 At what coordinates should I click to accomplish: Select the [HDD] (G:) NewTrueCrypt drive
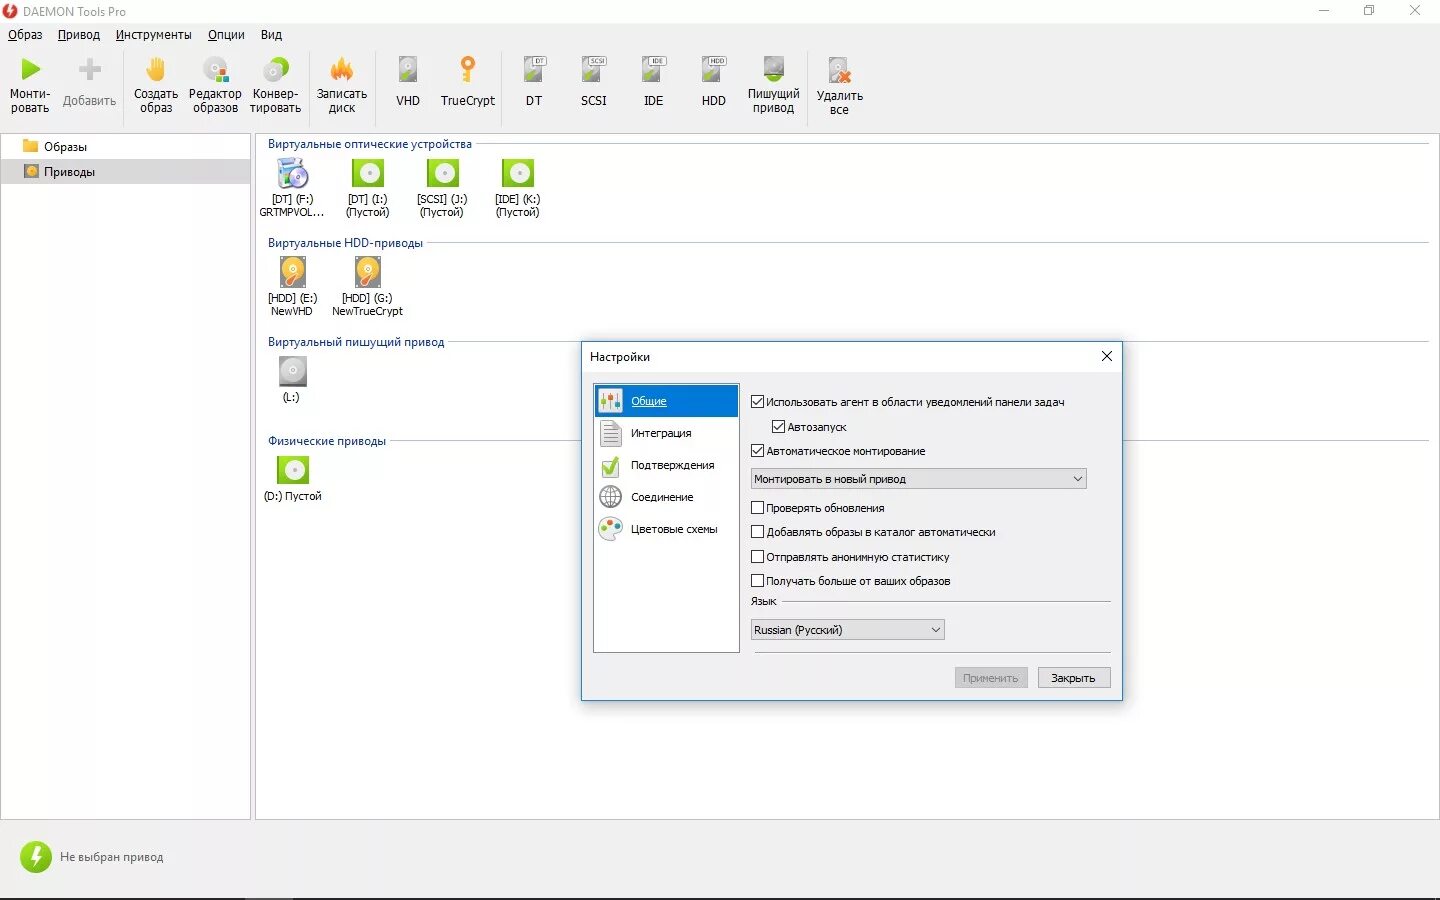point(368,286)
